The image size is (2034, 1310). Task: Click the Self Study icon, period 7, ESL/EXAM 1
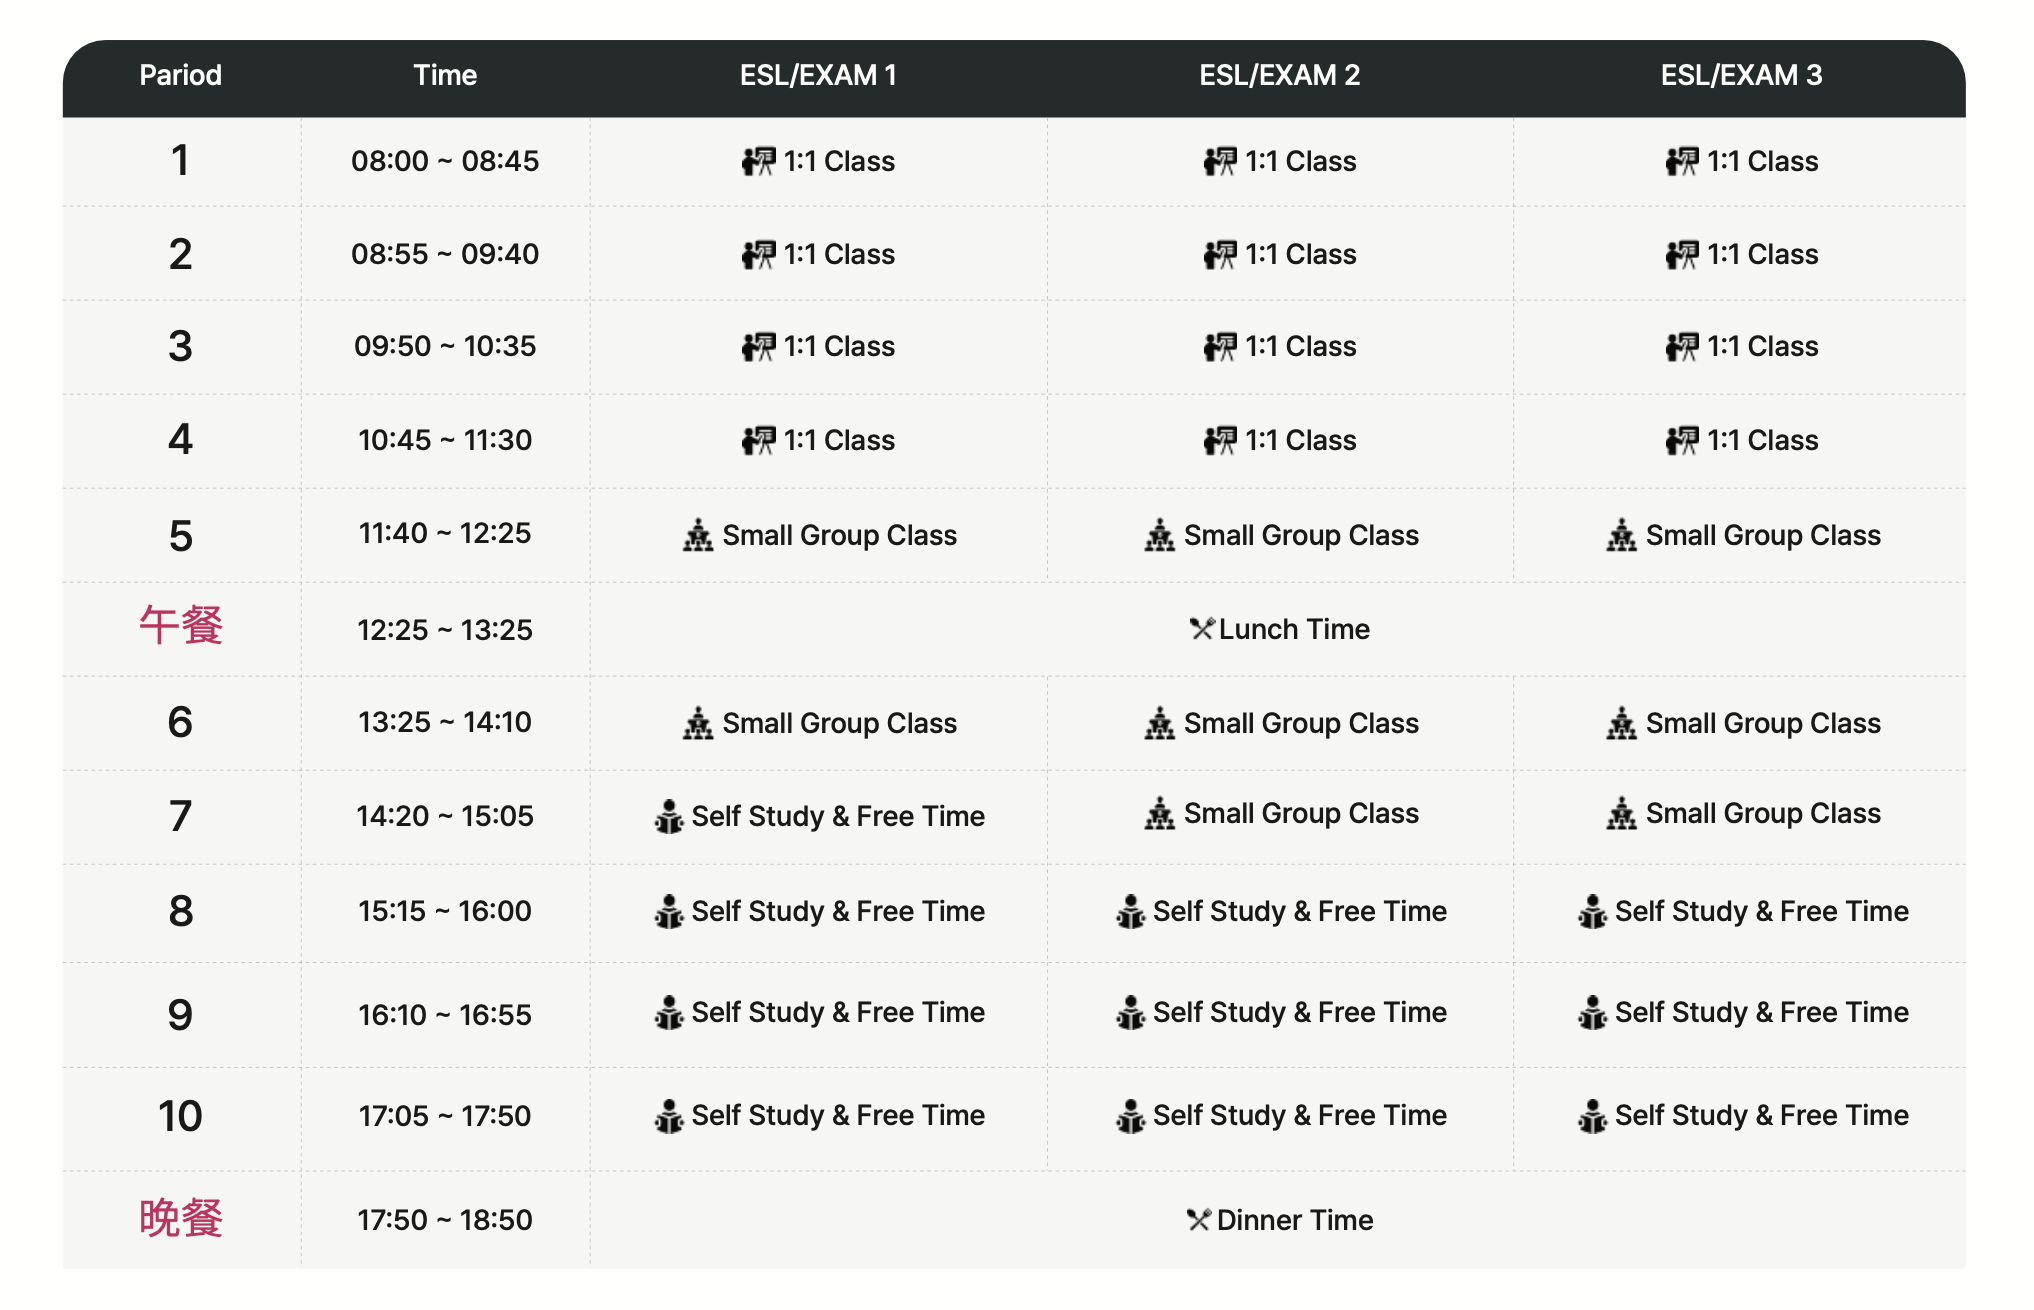[668, 817]
